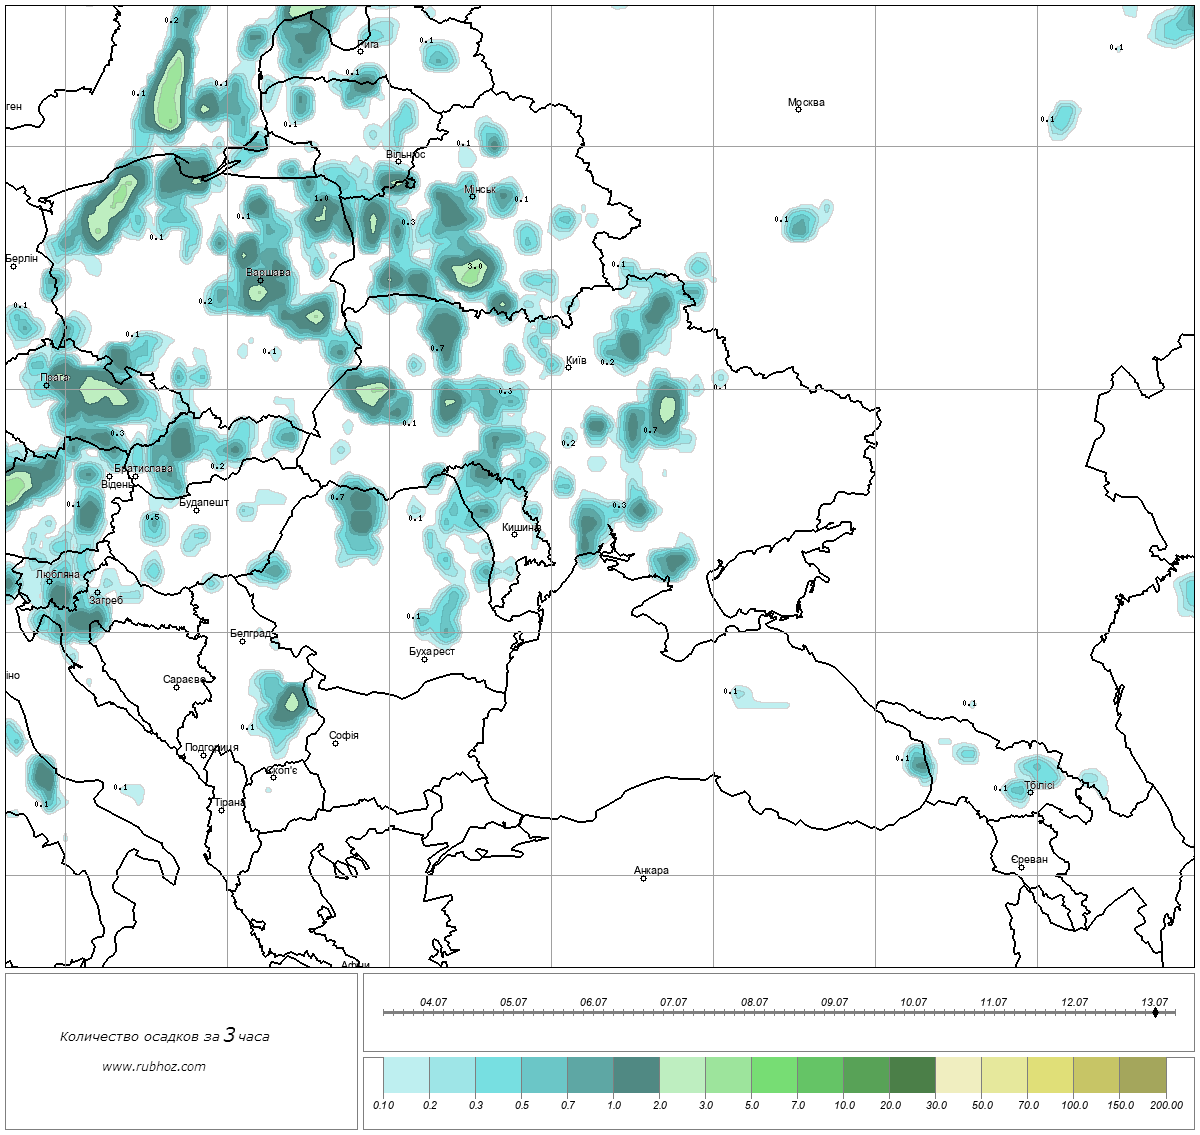Click the lightest cyan swatch for 0.10–0.2
The width and height of the screenshot is (1200, 1135).
pyautogui.click(x=406, y=1077)
